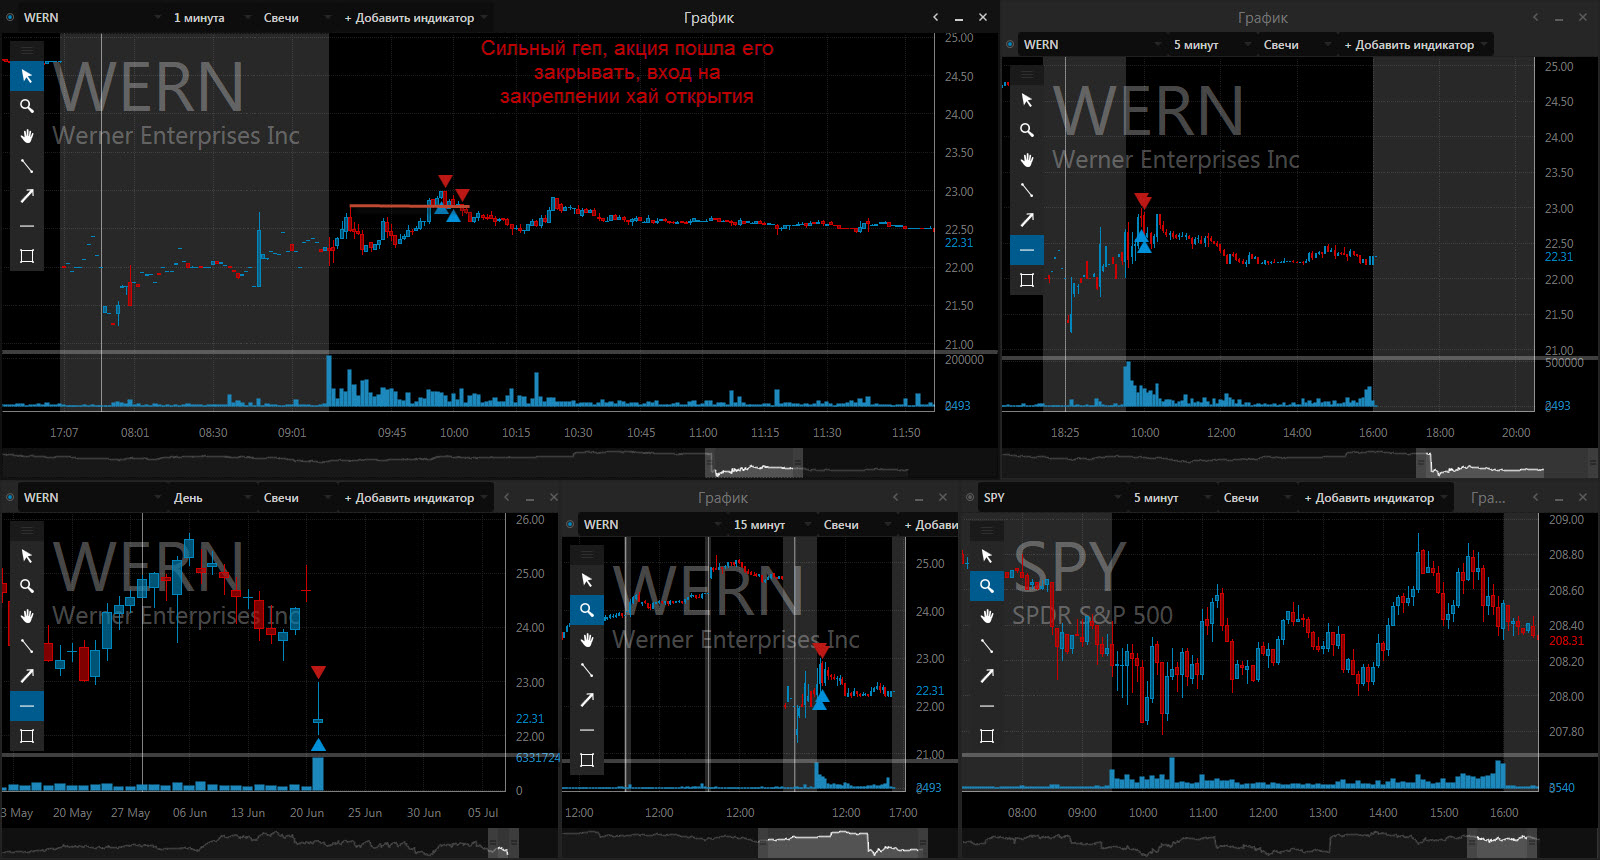The width and height of the screenshot is (1600, 860).
Task: Choose the hand tool in WERN 5-minute chart
Action: pyautogui.click(x=1027, y=160)
